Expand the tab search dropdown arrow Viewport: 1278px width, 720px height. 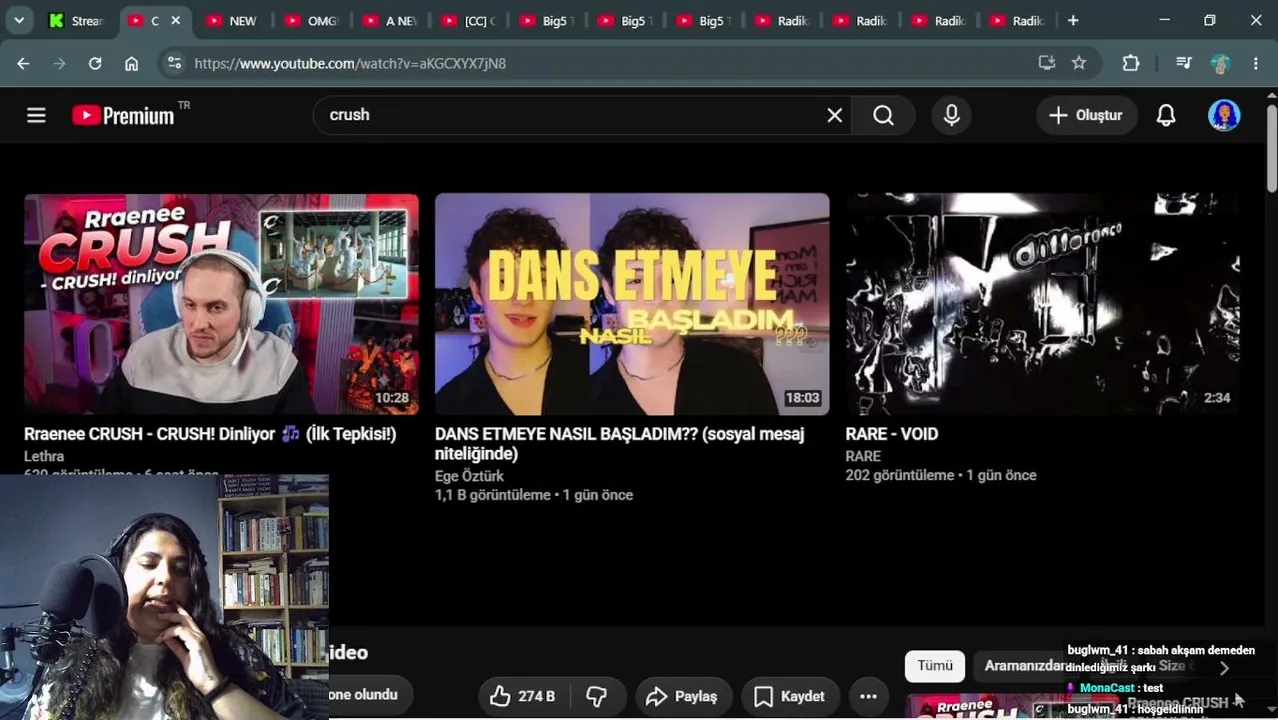point(18,20)
